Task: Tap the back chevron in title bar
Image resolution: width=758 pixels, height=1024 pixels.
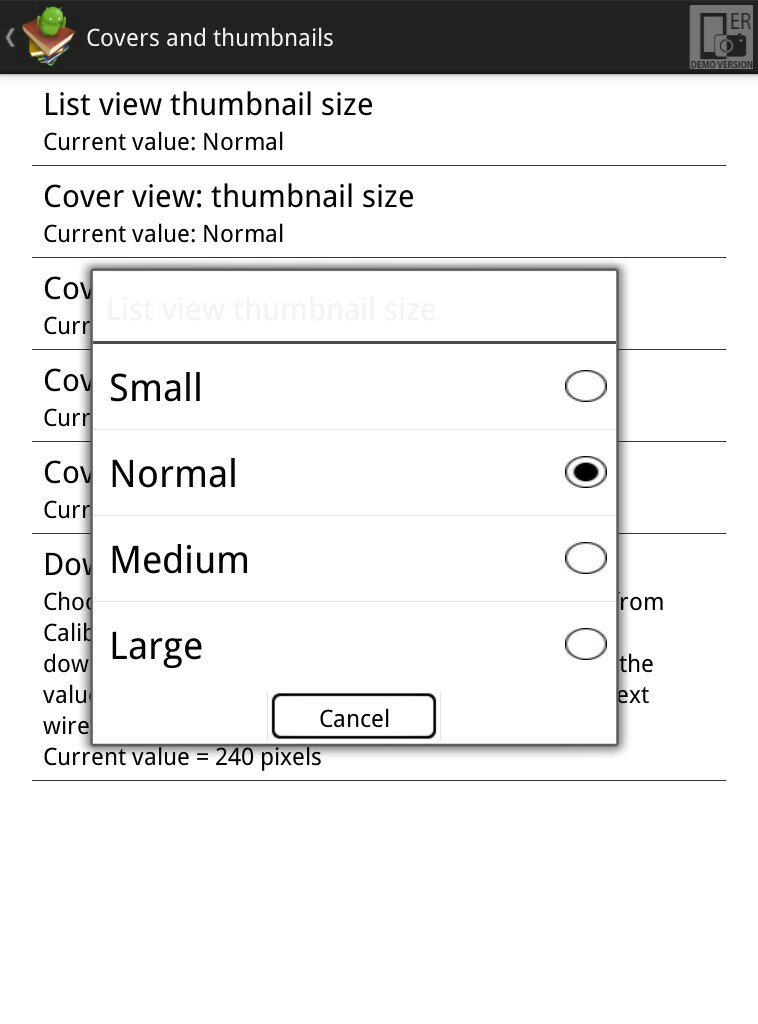Action: tap(10, 38)
